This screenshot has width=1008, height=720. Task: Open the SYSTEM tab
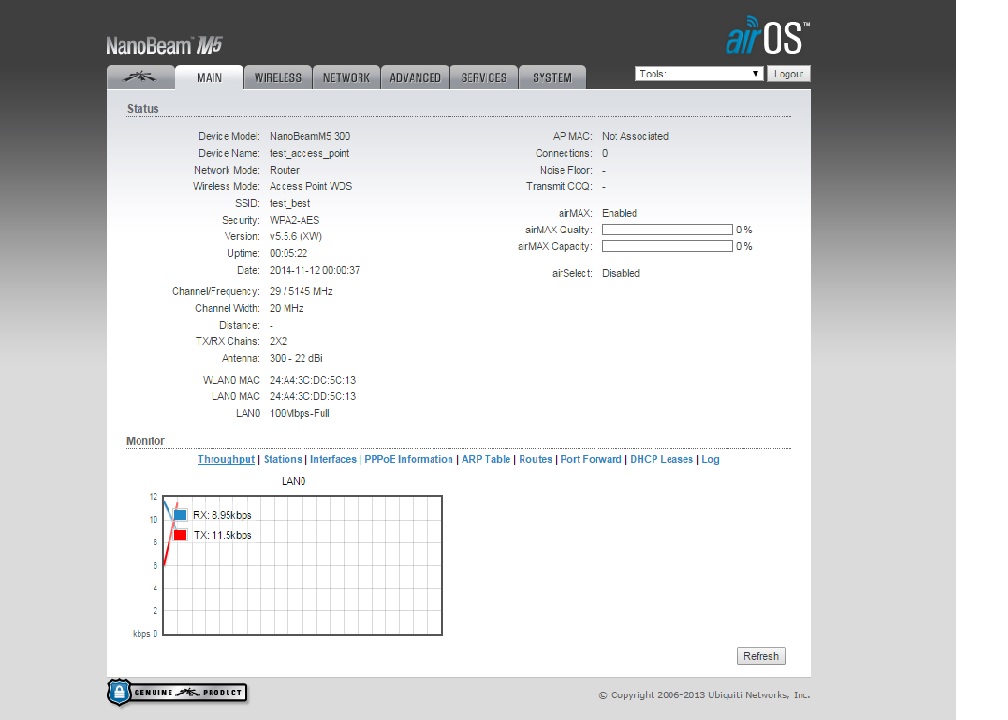(x=552, y=78)
